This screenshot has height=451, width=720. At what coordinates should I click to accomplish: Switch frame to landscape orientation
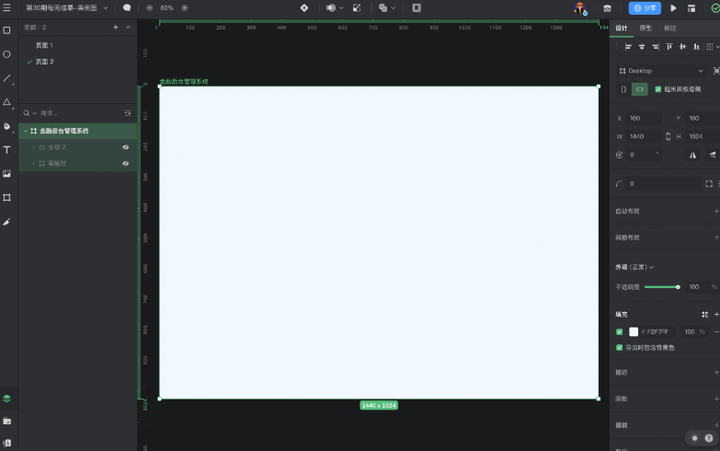pos(640,89)
